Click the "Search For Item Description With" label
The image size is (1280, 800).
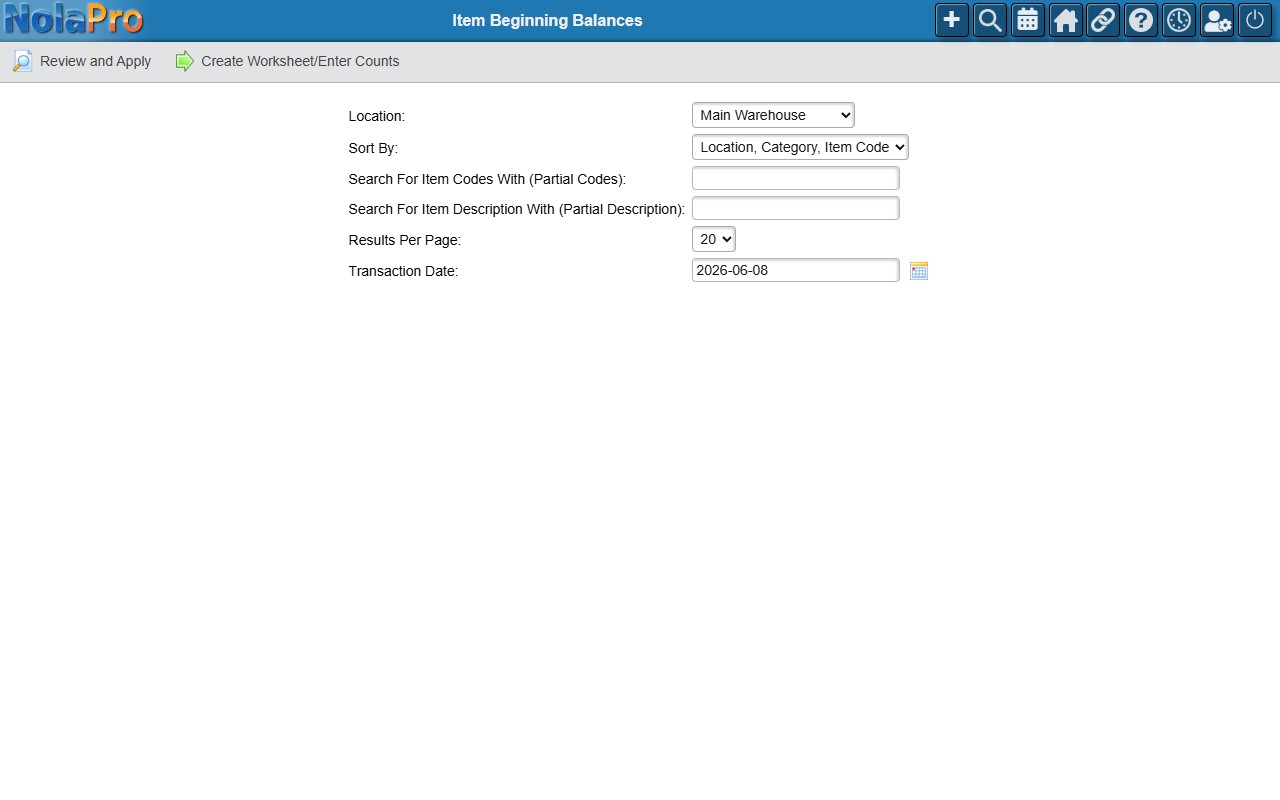(517, 209)
